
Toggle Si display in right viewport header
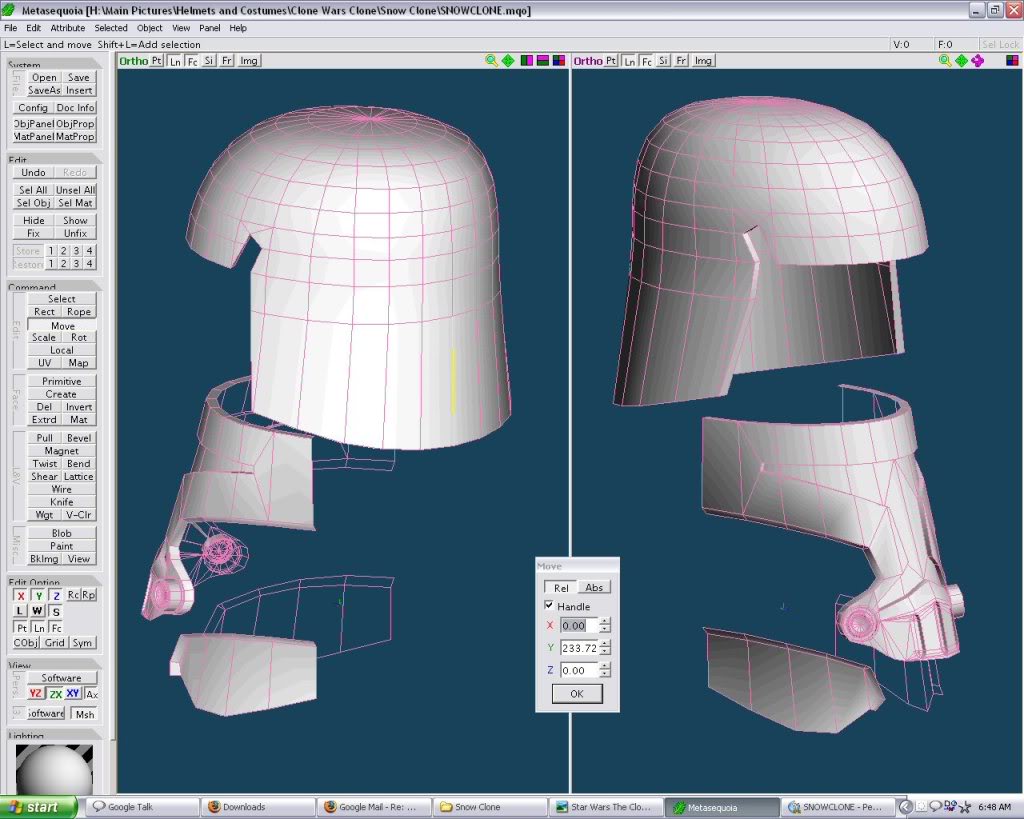pos(663,61)
